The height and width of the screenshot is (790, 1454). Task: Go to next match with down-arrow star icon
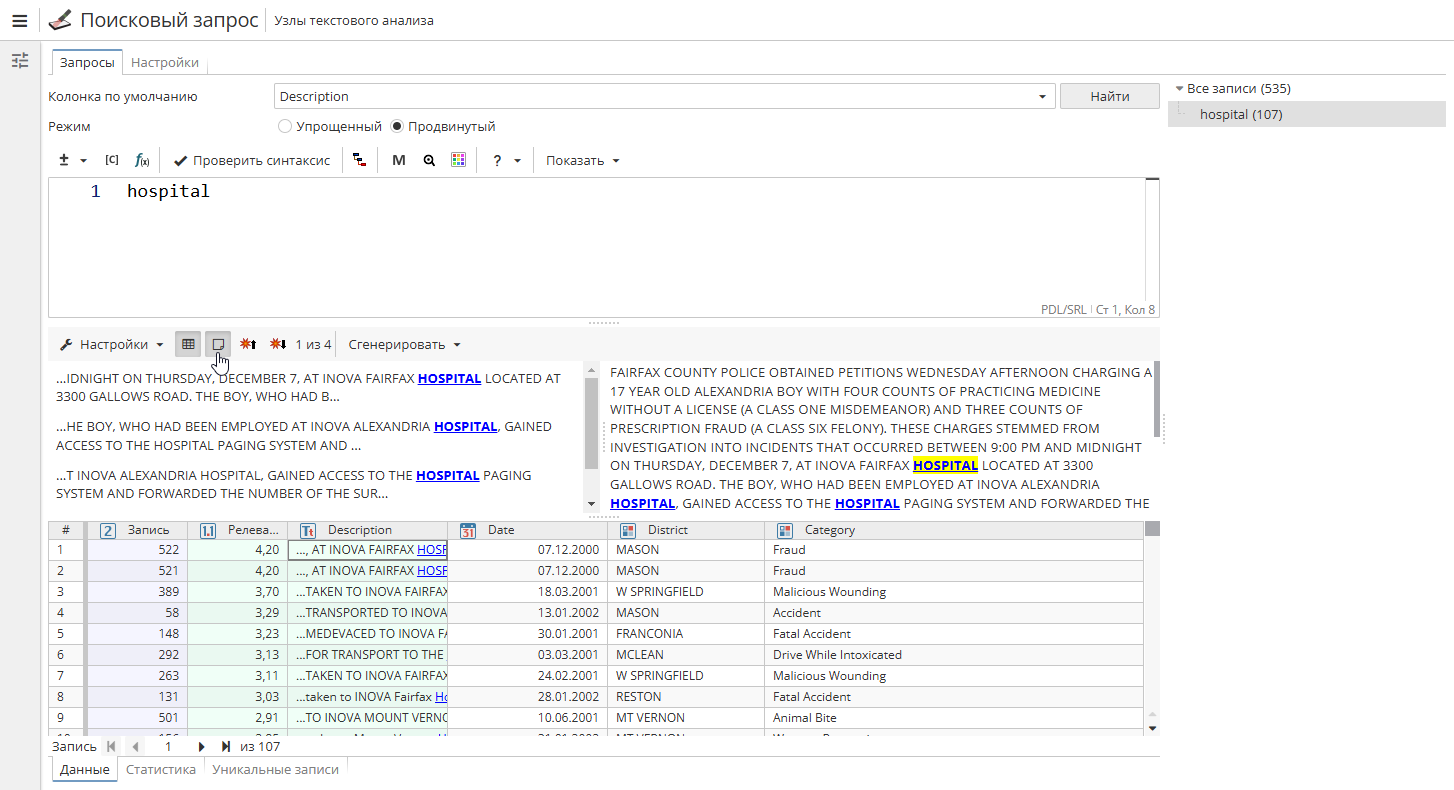pyautogui.click(x=278, y=344)
